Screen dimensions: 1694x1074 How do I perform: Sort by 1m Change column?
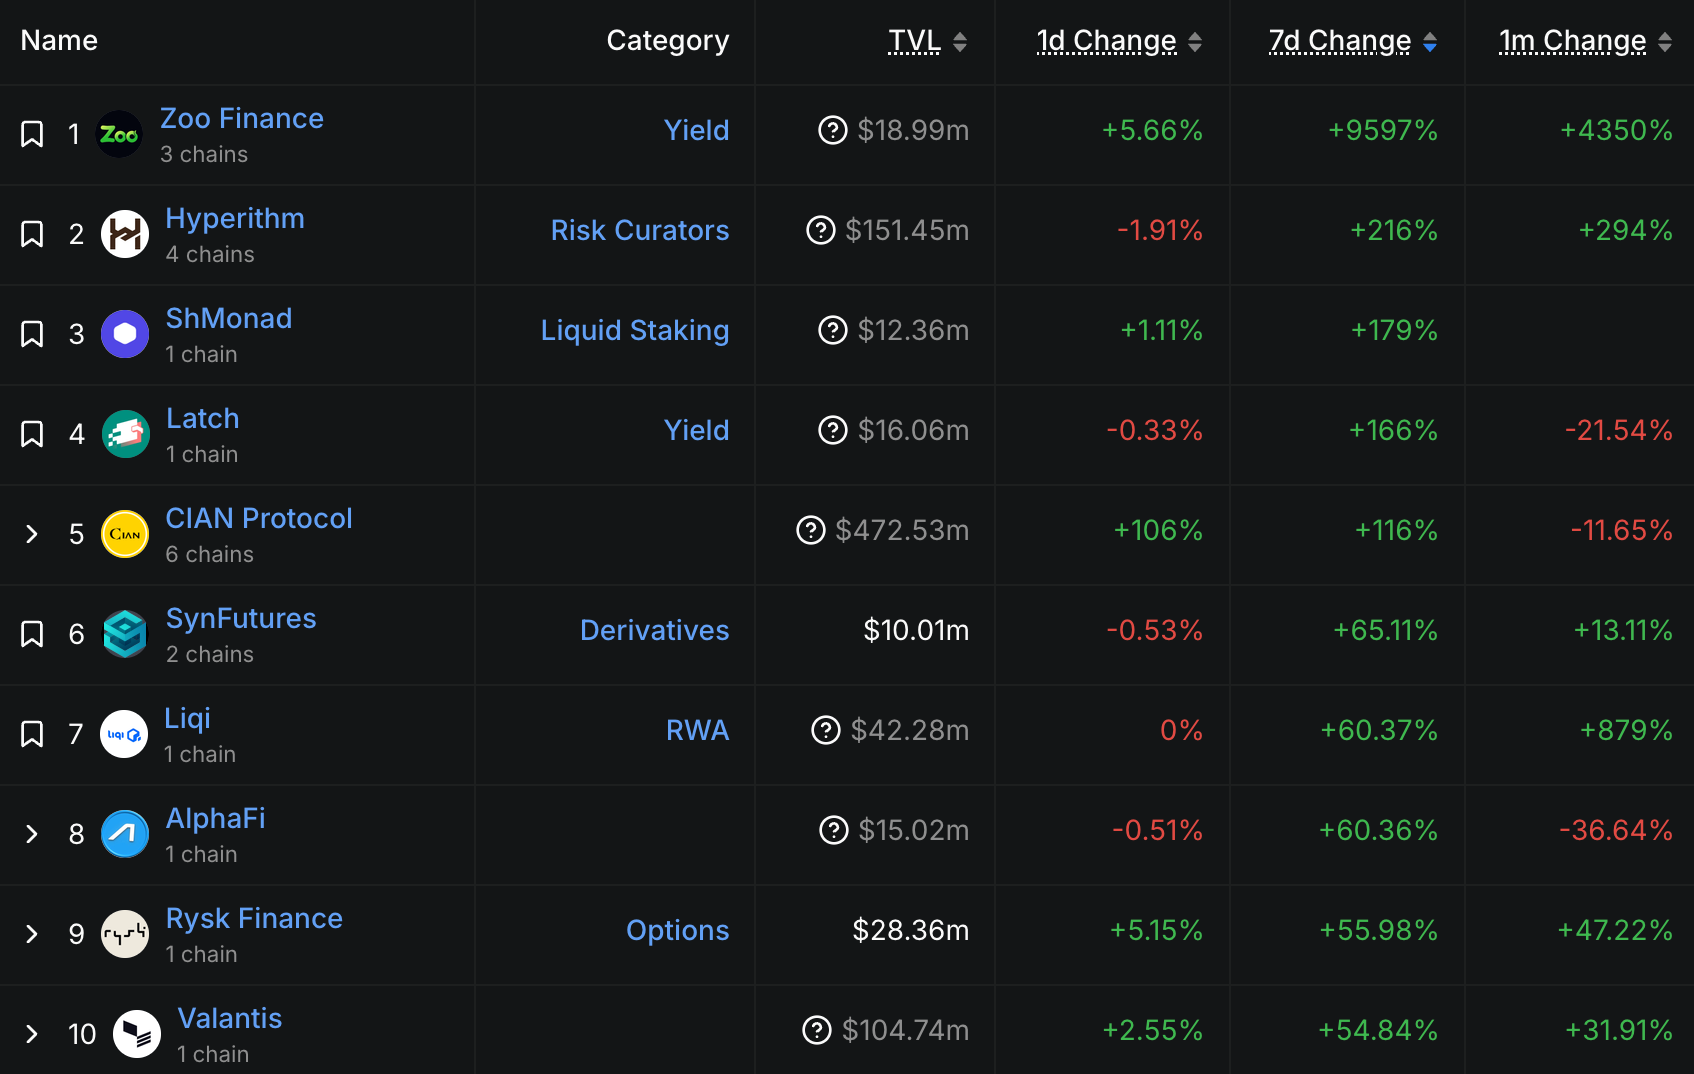point(1585,41)
